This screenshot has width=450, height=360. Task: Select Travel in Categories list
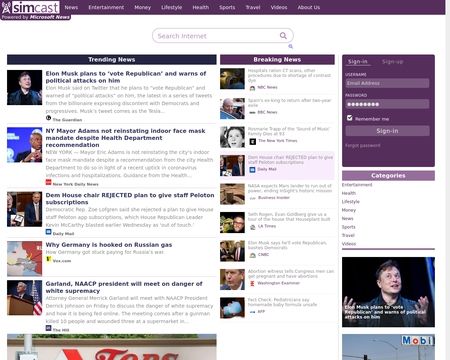348,235
